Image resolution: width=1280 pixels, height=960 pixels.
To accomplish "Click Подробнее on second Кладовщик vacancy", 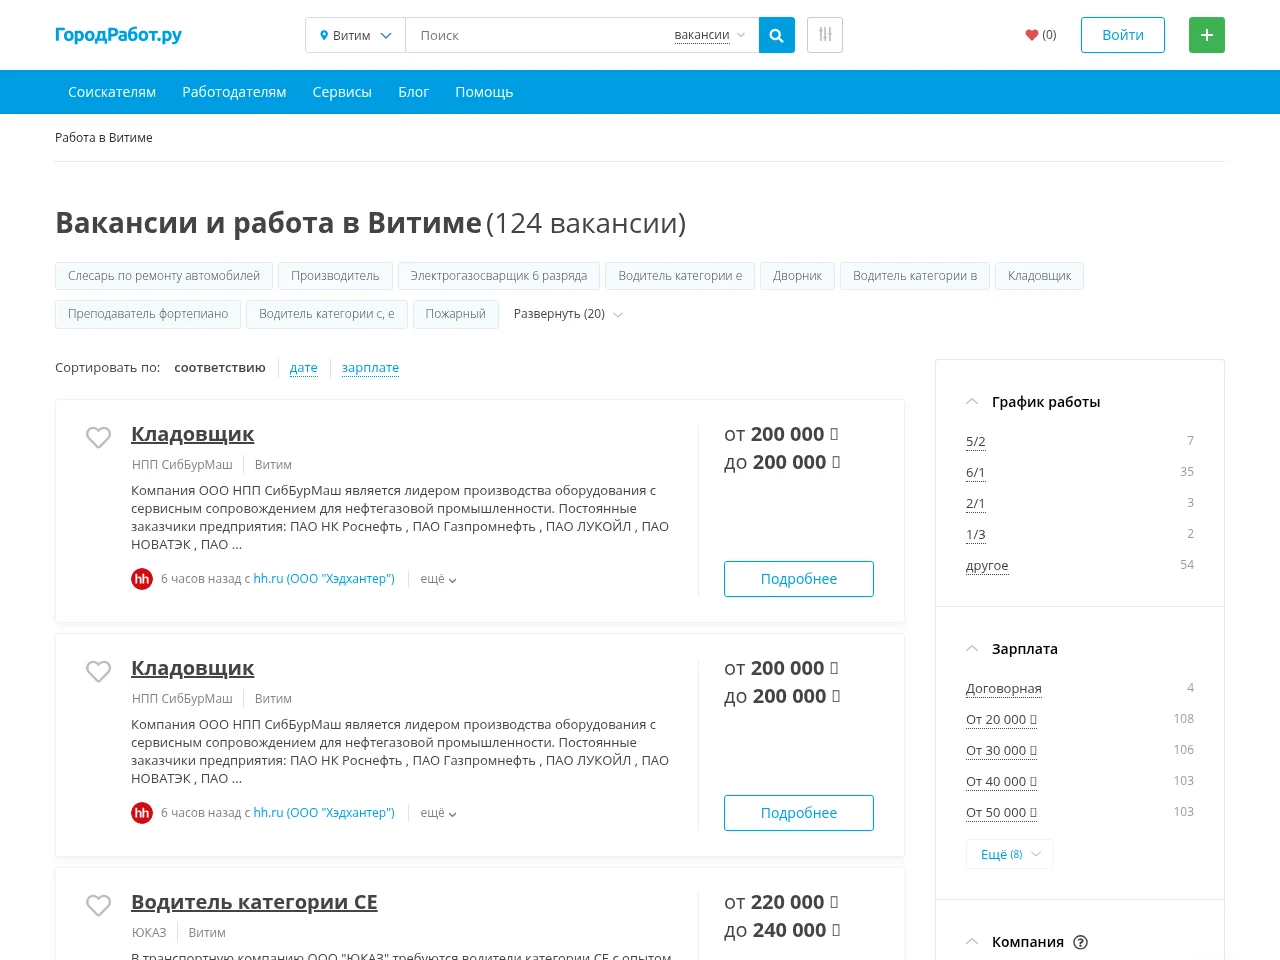I will (799, 813).
